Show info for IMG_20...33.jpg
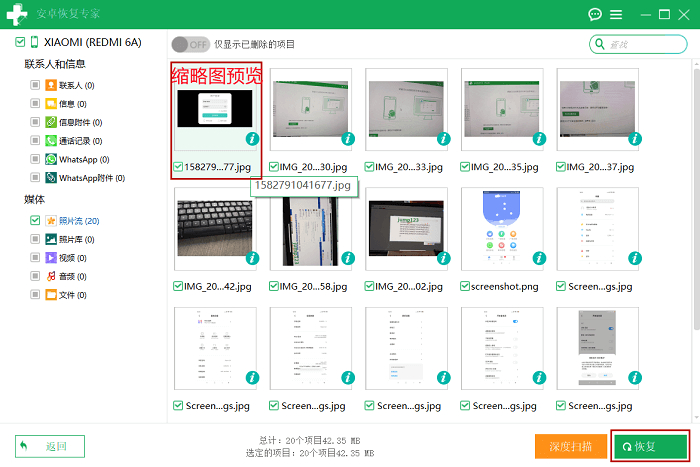Screen dimensions: 700x467 [443, 139]
